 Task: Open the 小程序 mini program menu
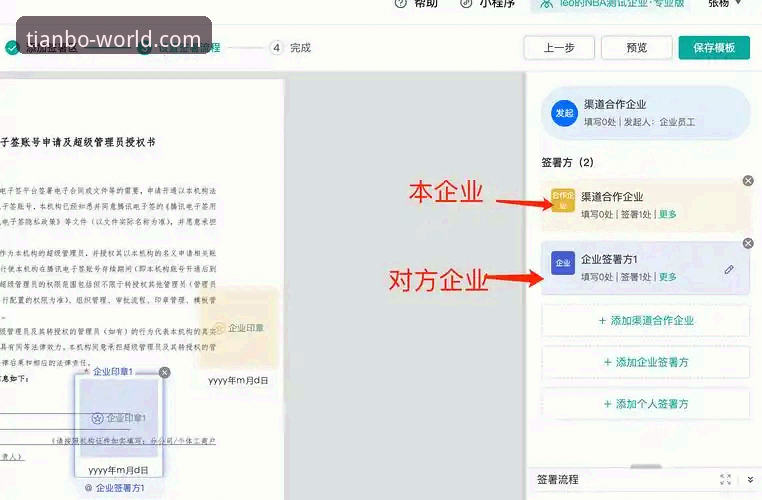[x=486, y=4]
